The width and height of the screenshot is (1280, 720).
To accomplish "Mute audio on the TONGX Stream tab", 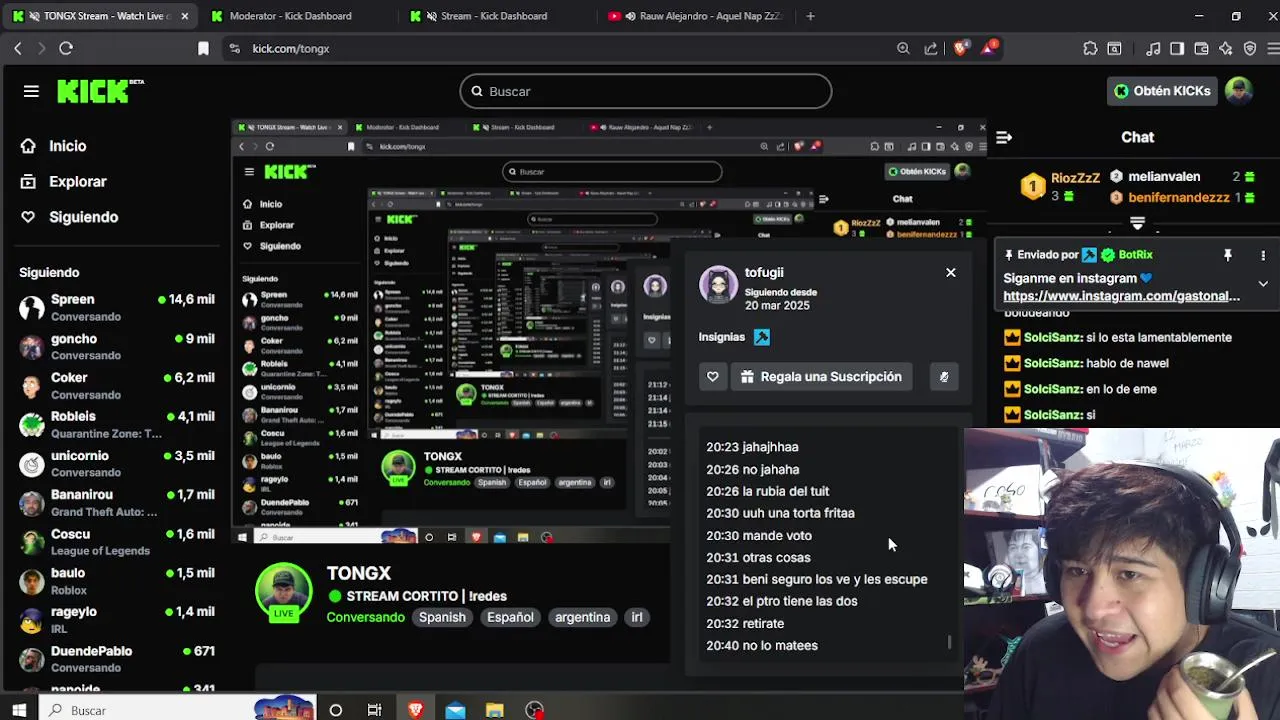I will (35, 16).
